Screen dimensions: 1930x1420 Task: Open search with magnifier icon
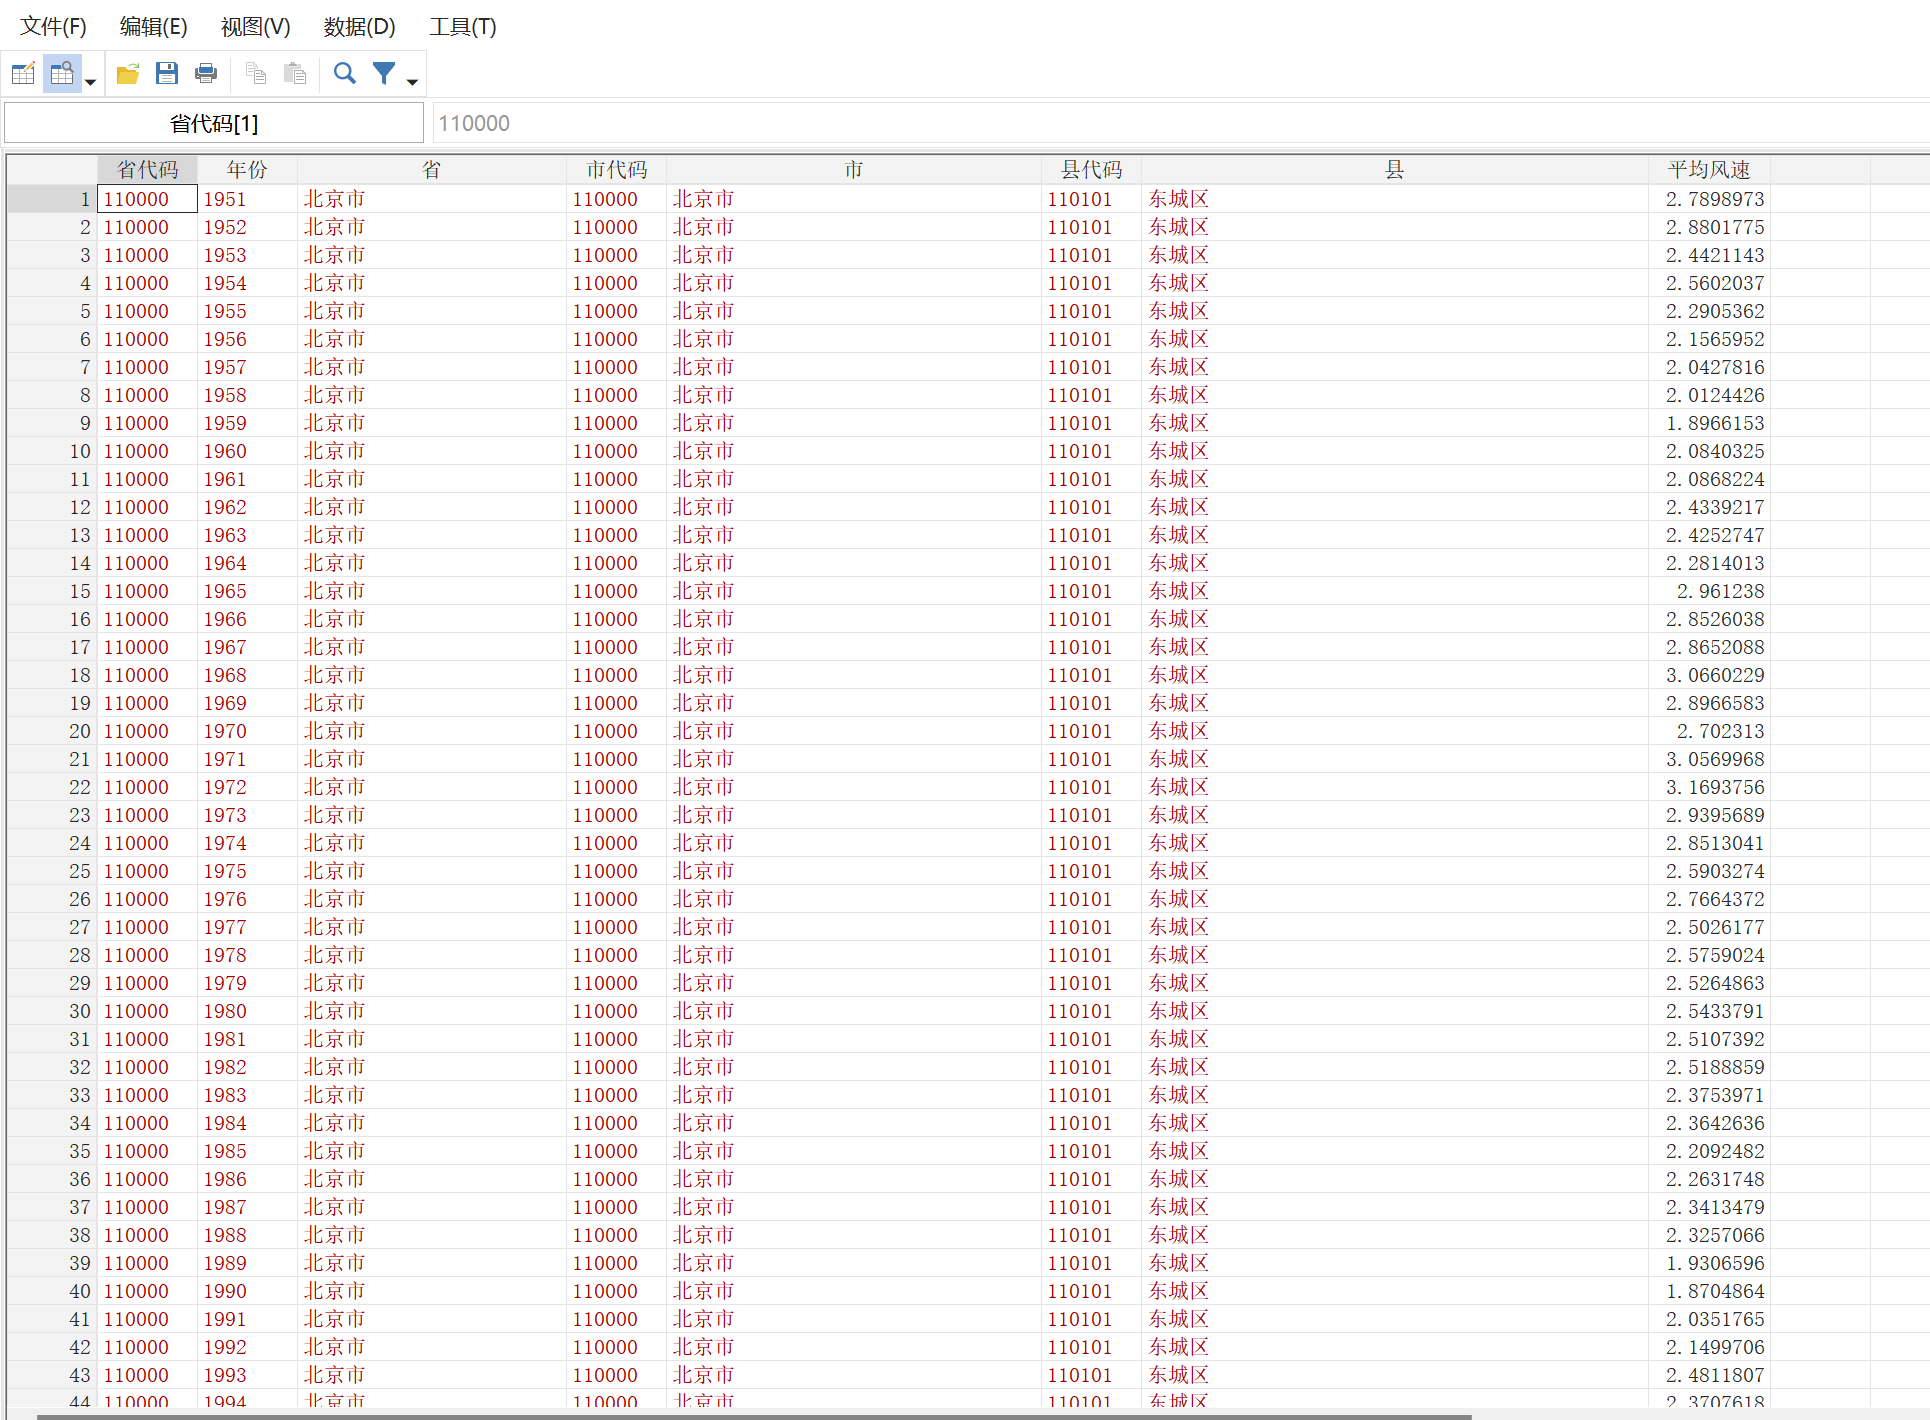(345, 73)
